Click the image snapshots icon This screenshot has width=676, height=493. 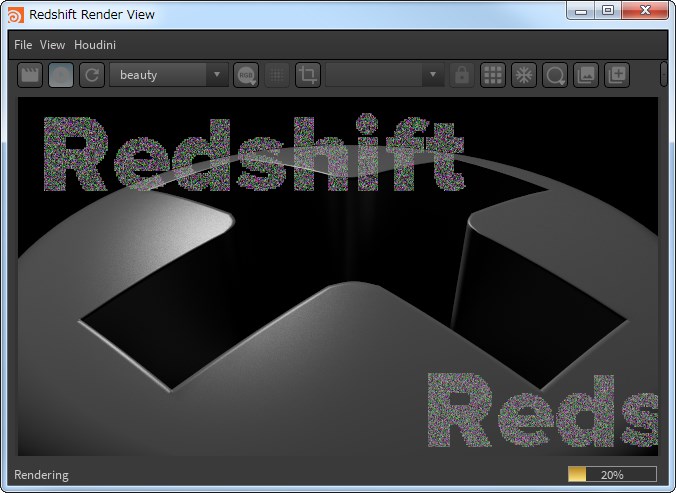[x=586, y=75]
